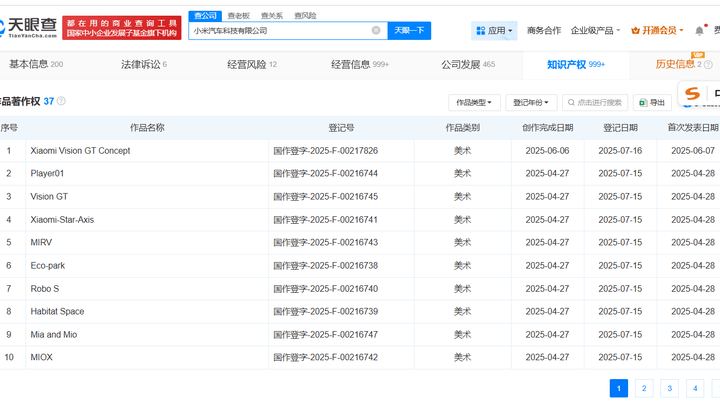Select the Xiaomi-Star-Axis work name

62,219
